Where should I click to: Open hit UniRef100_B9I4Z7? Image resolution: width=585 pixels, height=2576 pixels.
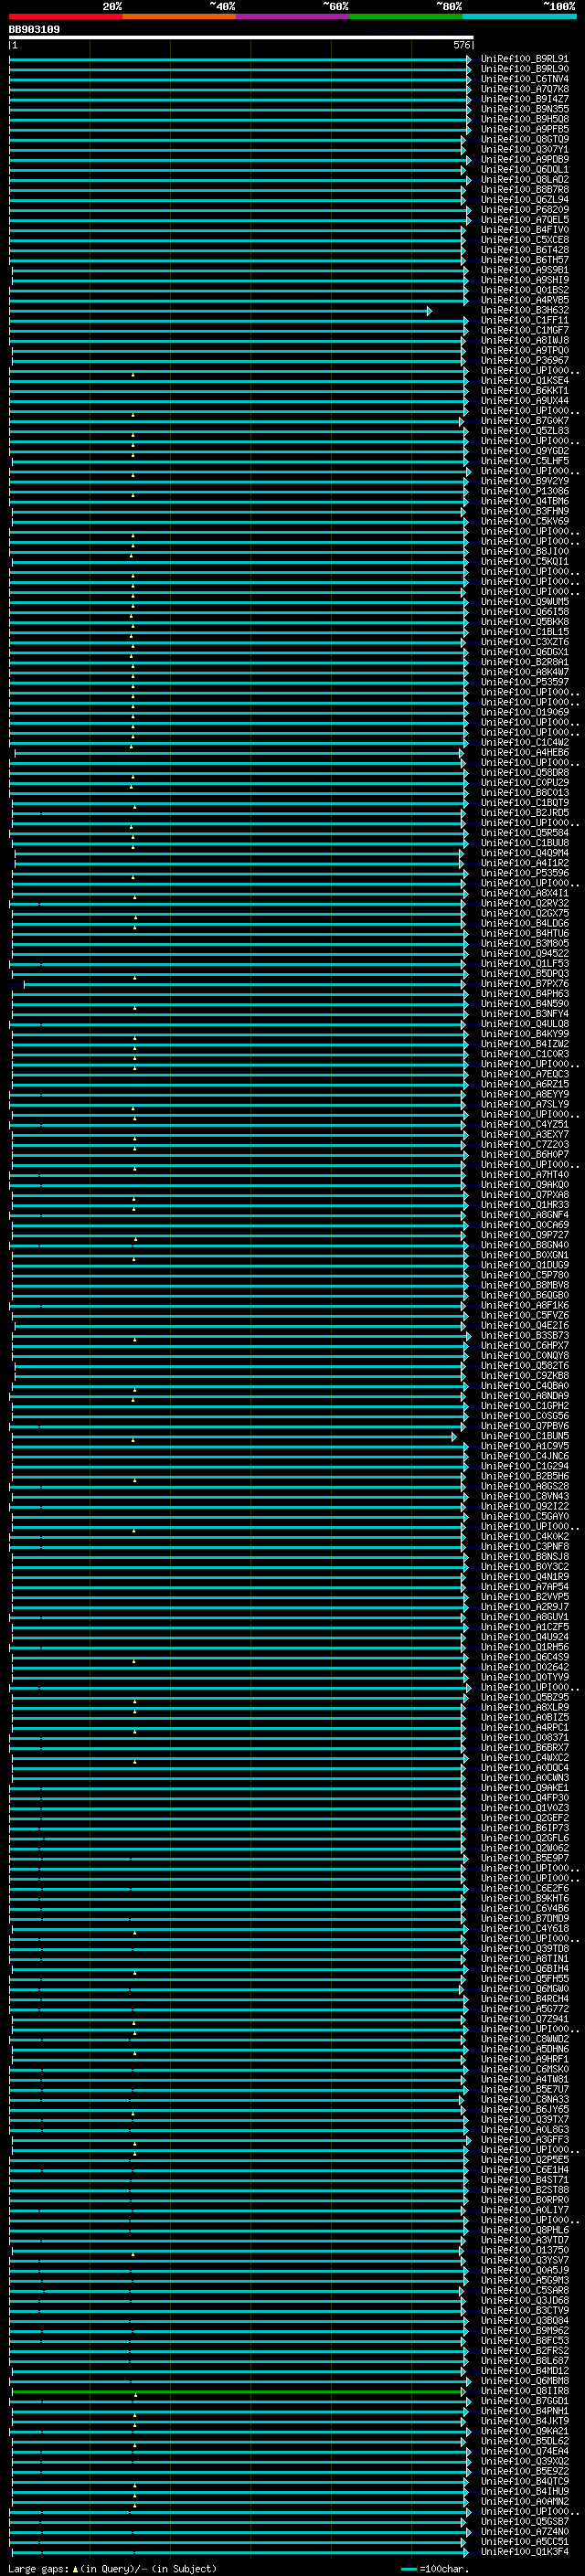click(x=524, y=99)
